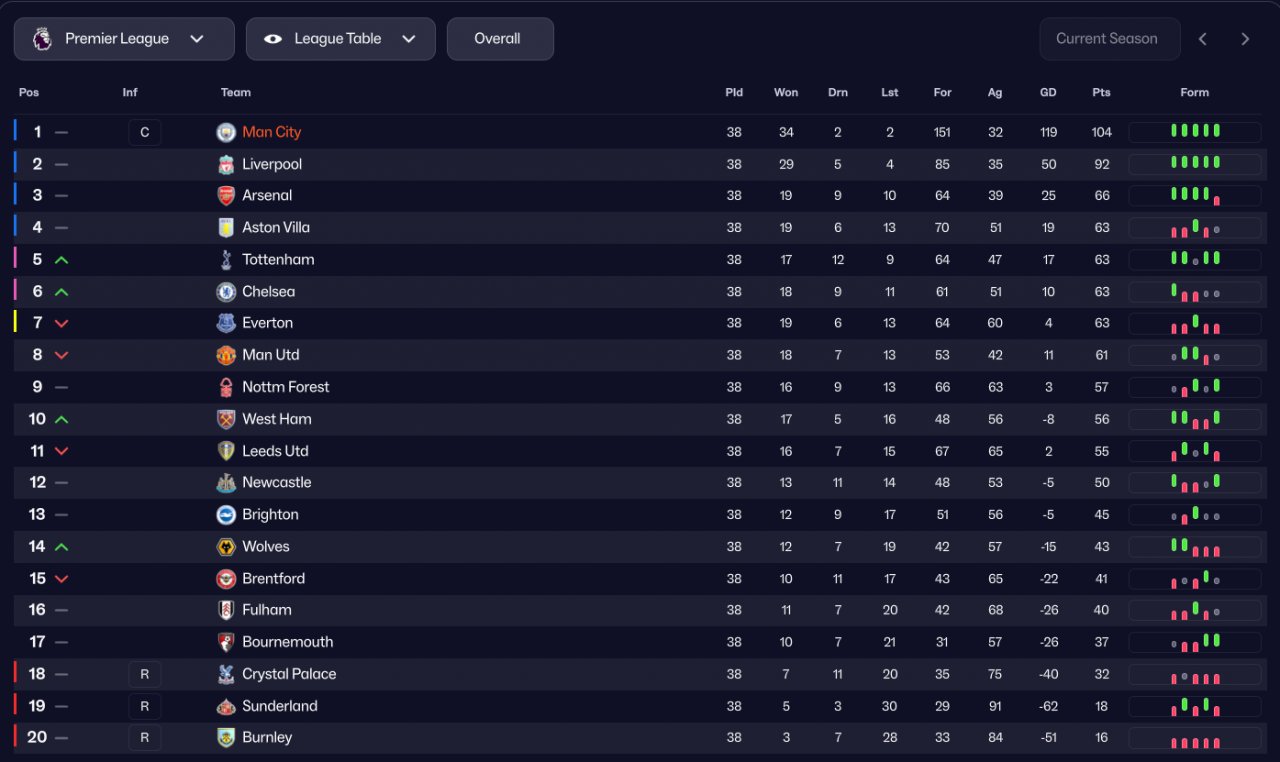Screen dimensions: 1280x762
Task: Go to the previous season arrow
Action: pyautogui.click(x=1203, y=39)
